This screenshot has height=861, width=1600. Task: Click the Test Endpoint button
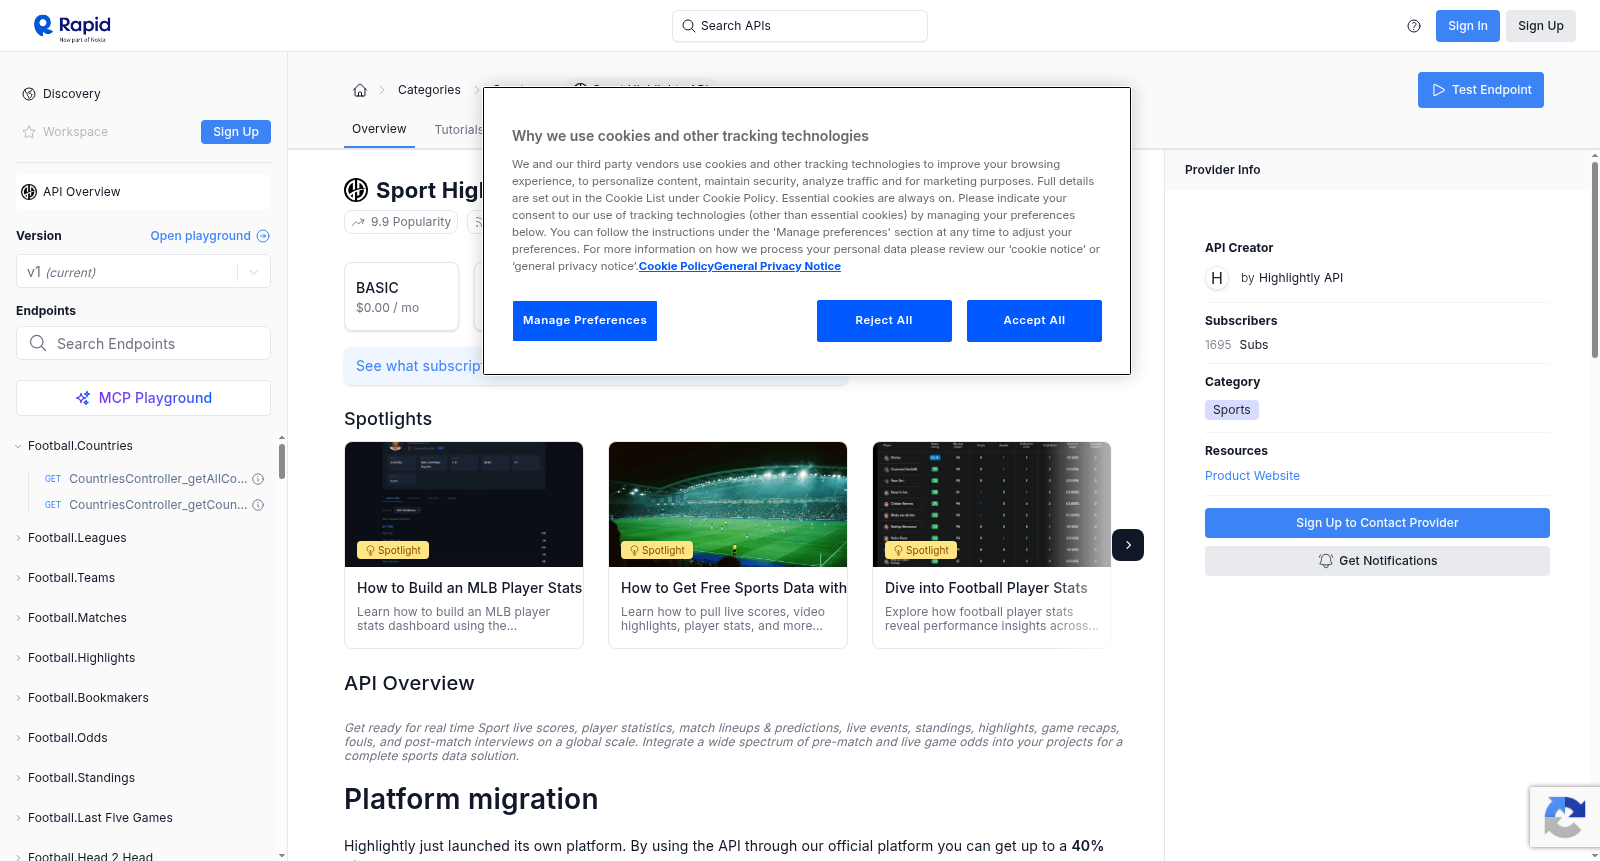point(1481,90)
